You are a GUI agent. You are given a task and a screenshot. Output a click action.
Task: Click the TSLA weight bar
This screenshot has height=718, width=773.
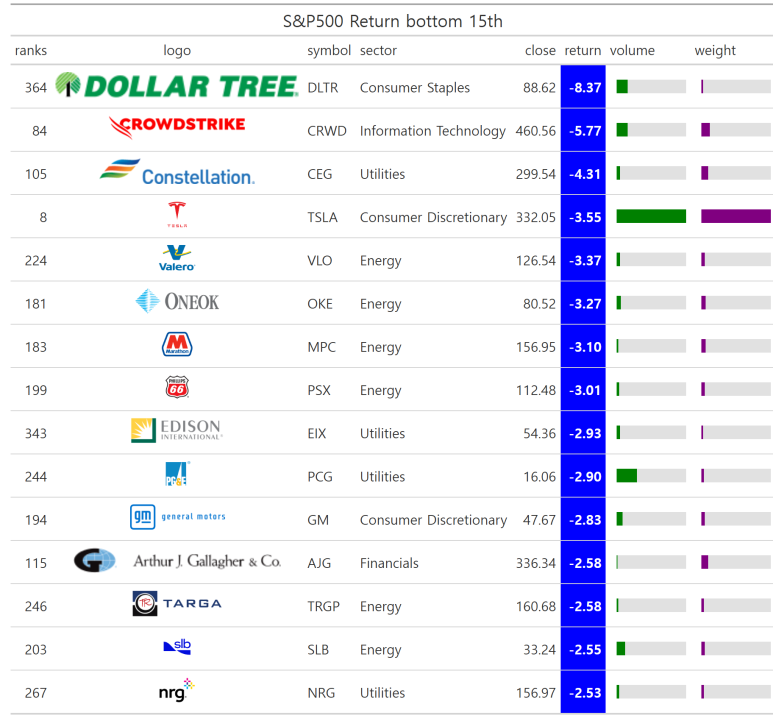coord(736,216)
